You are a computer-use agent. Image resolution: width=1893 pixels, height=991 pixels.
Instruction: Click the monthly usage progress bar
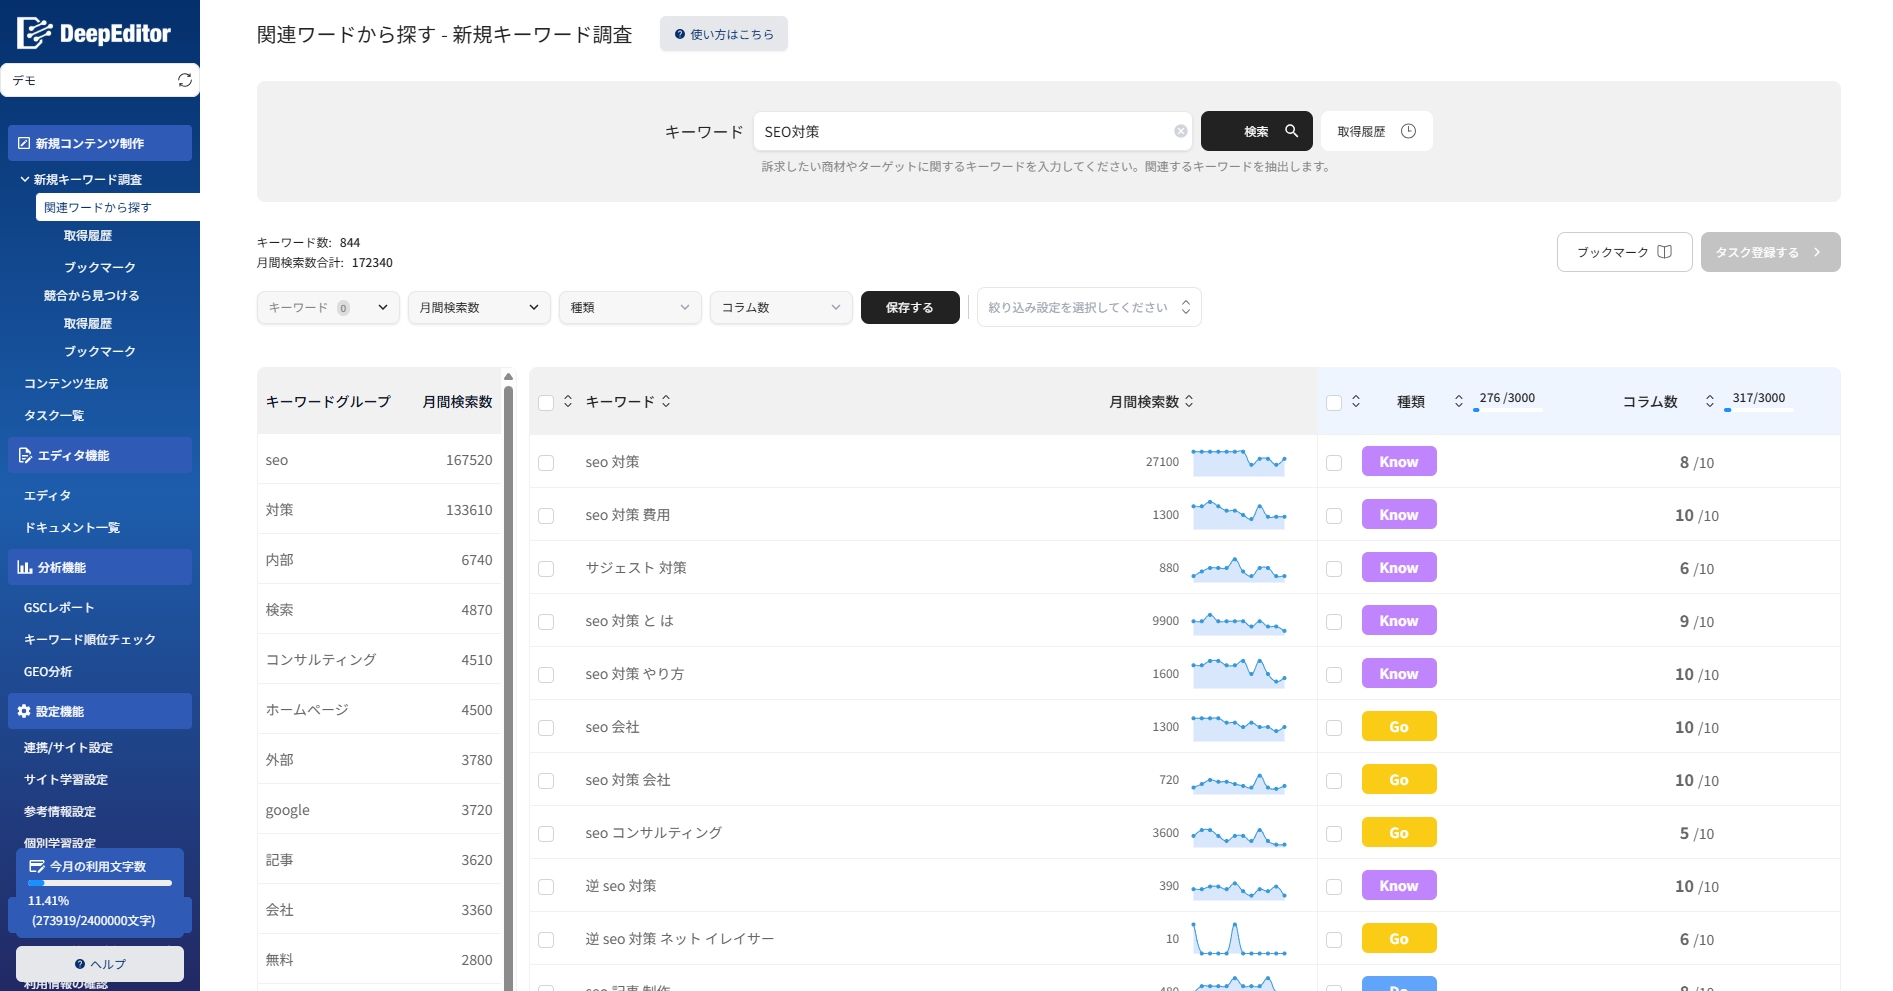[100, 883]
